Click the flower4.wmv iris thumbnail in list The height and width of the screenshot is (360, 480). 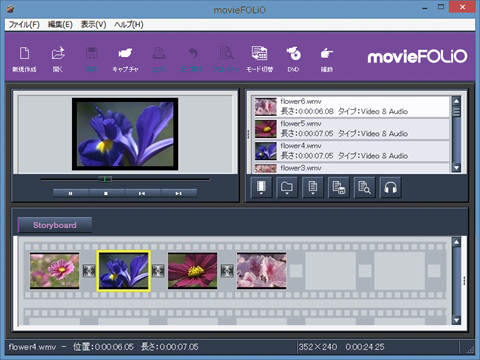pyautogui.click(x=266, y=151)
